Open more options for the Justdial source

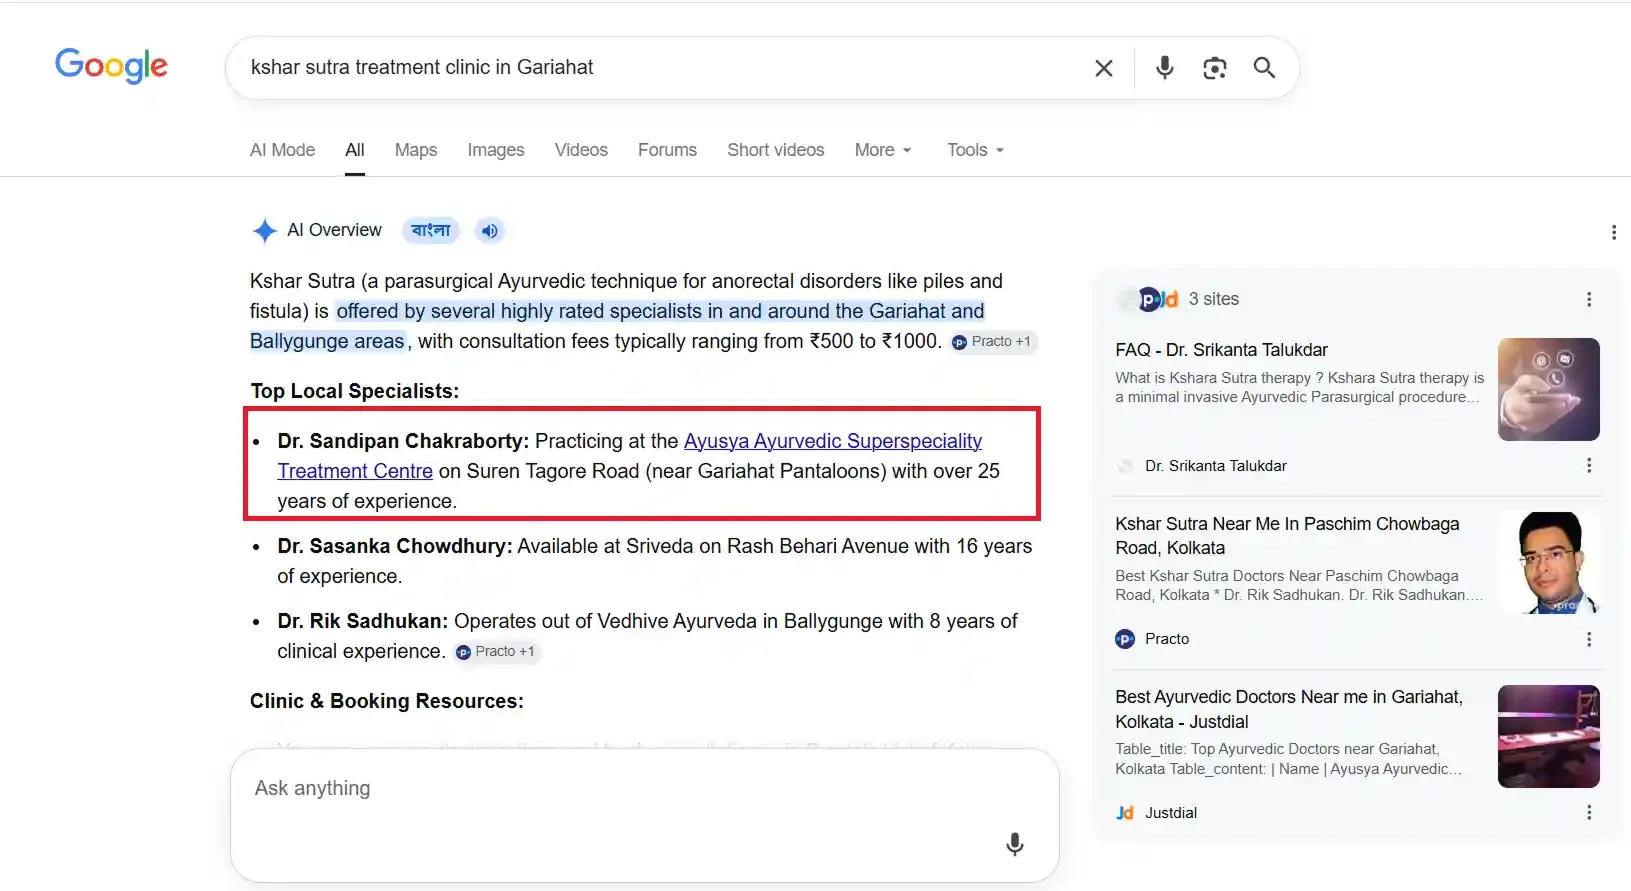pos(1589,813)
